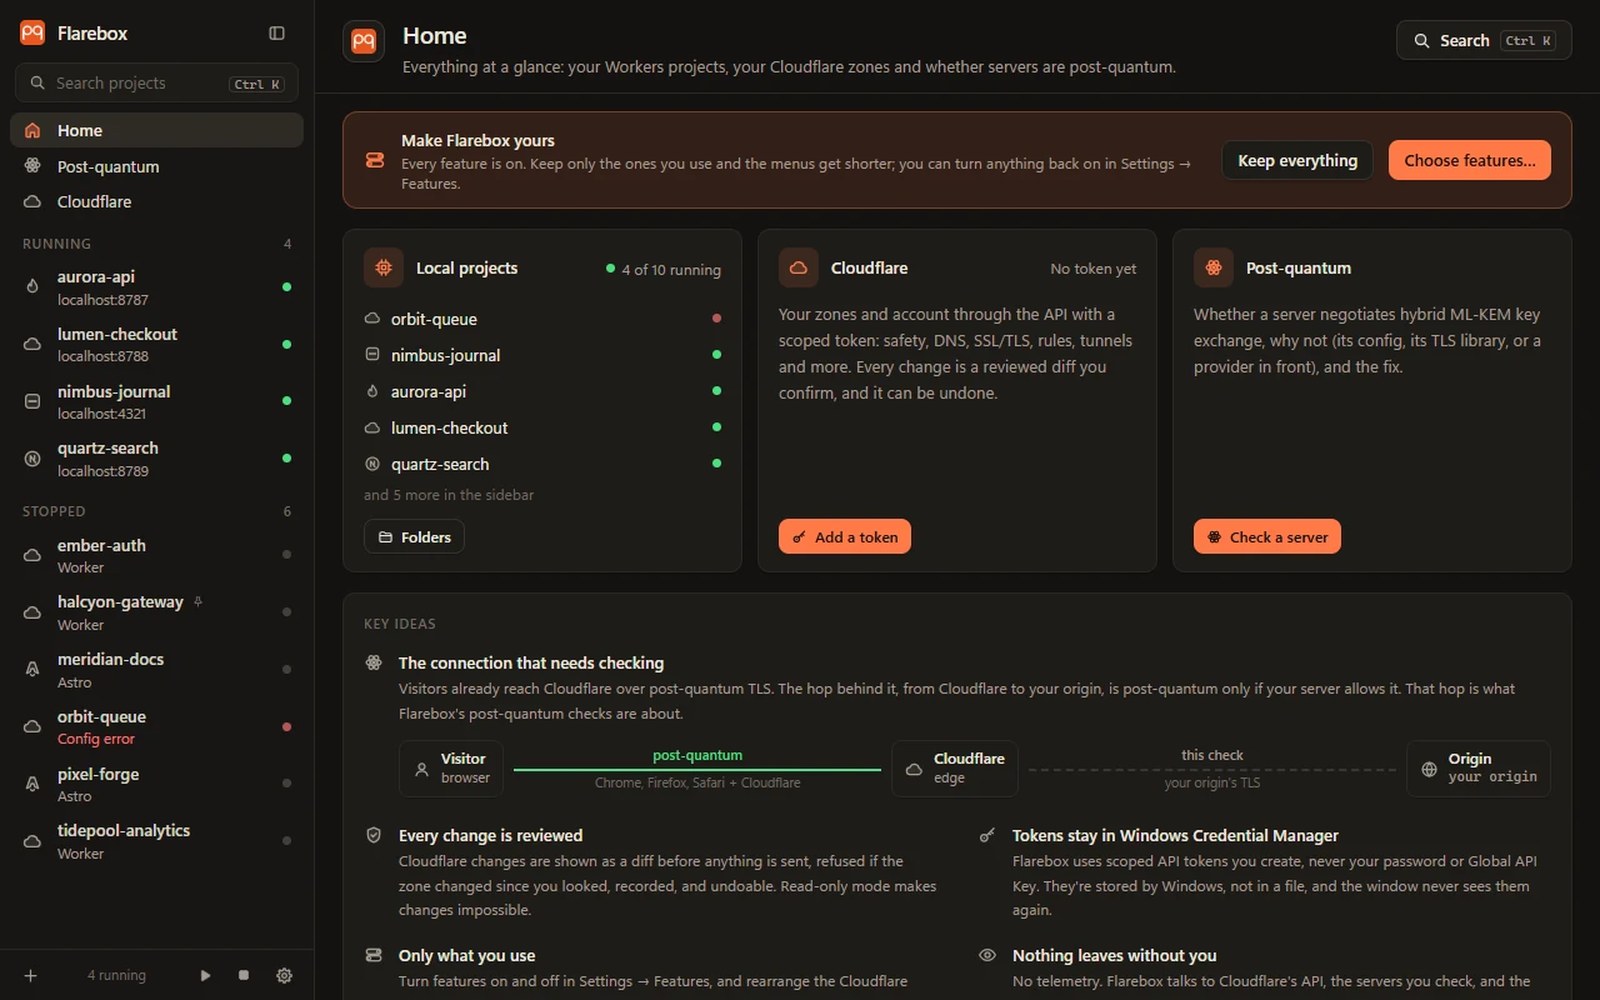Open the top-right Search button
Image resolution: width=1600 pixels, height=1000 pixels.
click(1484, 40)
